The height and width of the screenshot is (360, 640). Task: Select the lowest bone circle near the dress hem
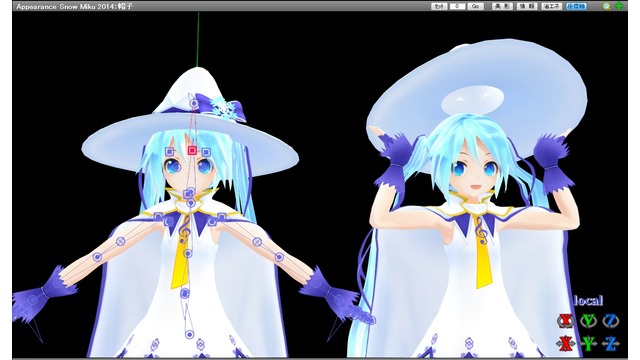pos(189,335)
